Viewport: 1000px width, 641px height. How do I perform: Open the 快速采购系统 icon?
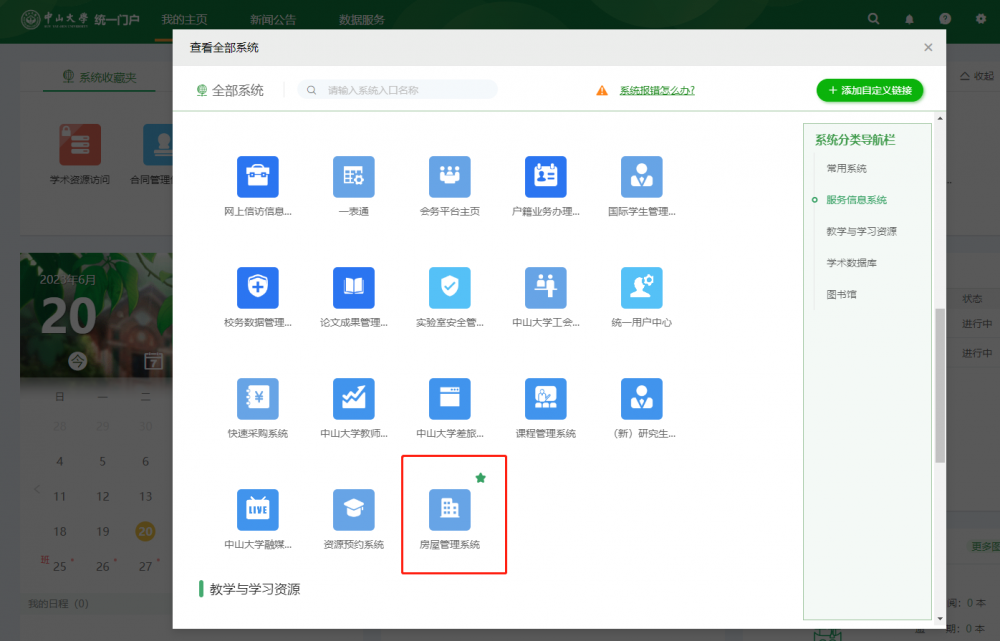point(258,399)
